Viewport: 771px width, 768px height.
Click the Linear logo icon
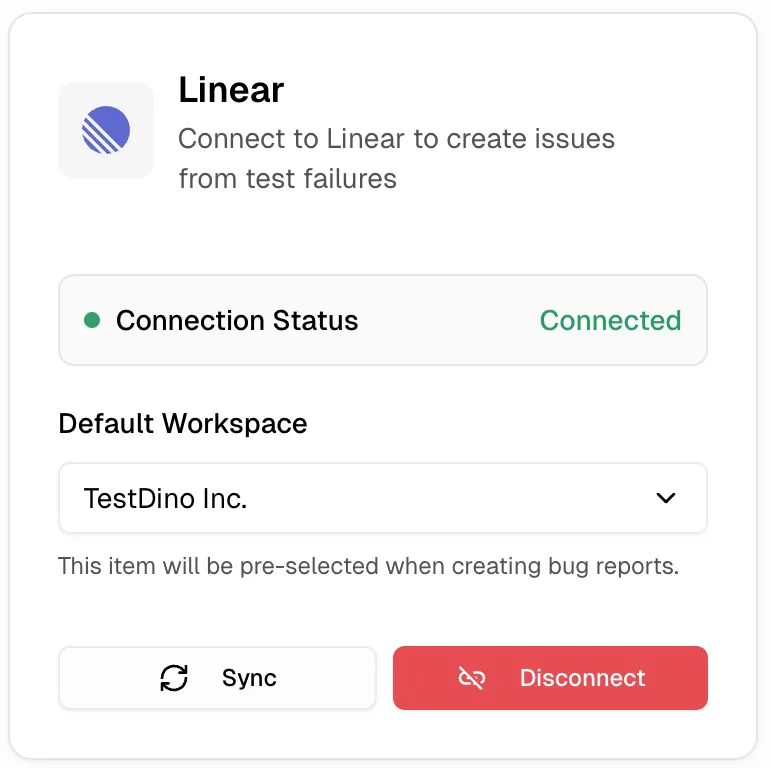click(106, 130)
